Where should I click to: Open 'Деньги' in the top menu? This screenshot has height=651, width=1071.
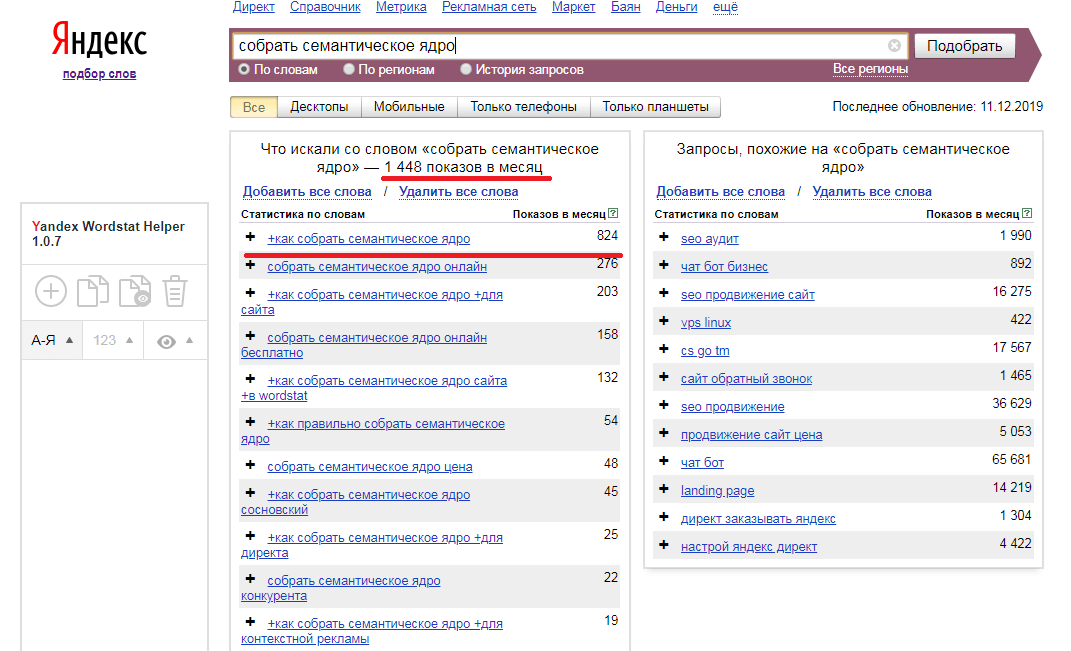click(x=677, y=7)
